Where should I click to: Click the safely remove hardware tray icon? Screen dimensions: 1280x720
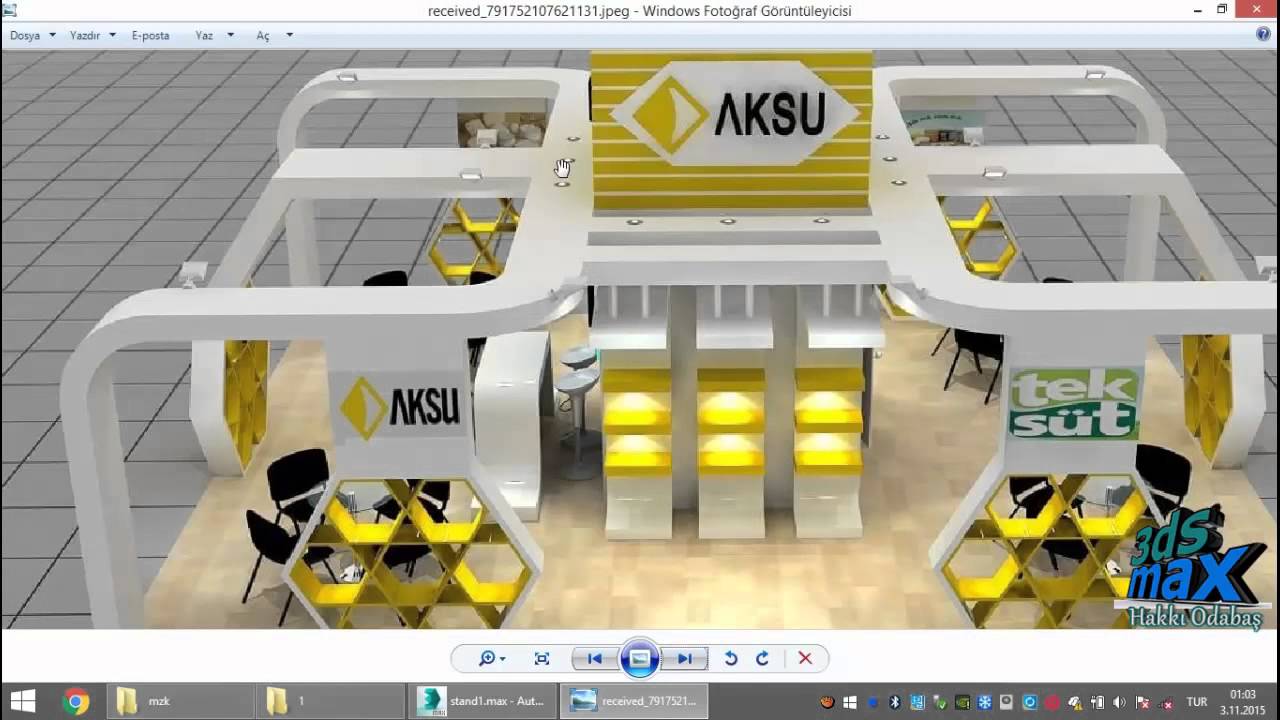coord(940,702)
